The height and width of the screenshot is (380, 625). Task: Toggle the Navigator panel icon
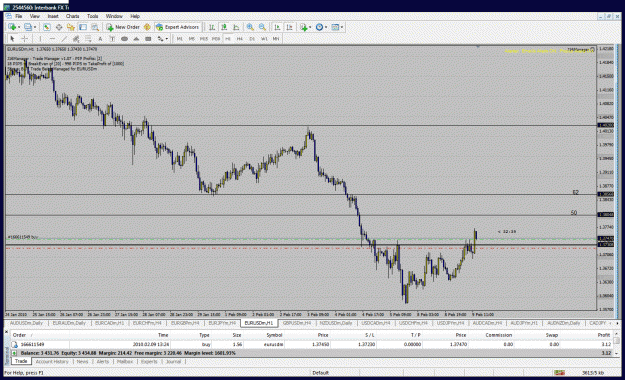pyautogui.click(x=71, y=27)
